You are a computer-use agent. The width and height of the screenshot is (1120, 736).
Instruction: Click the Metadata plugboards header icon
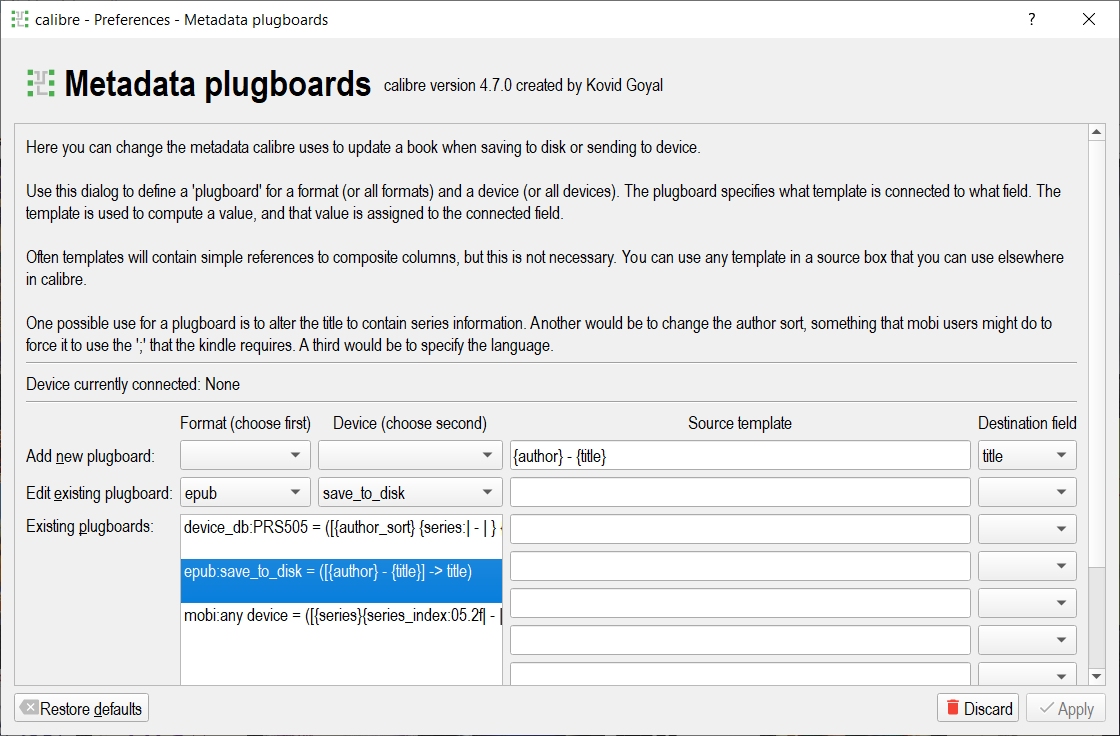point(41,84)
